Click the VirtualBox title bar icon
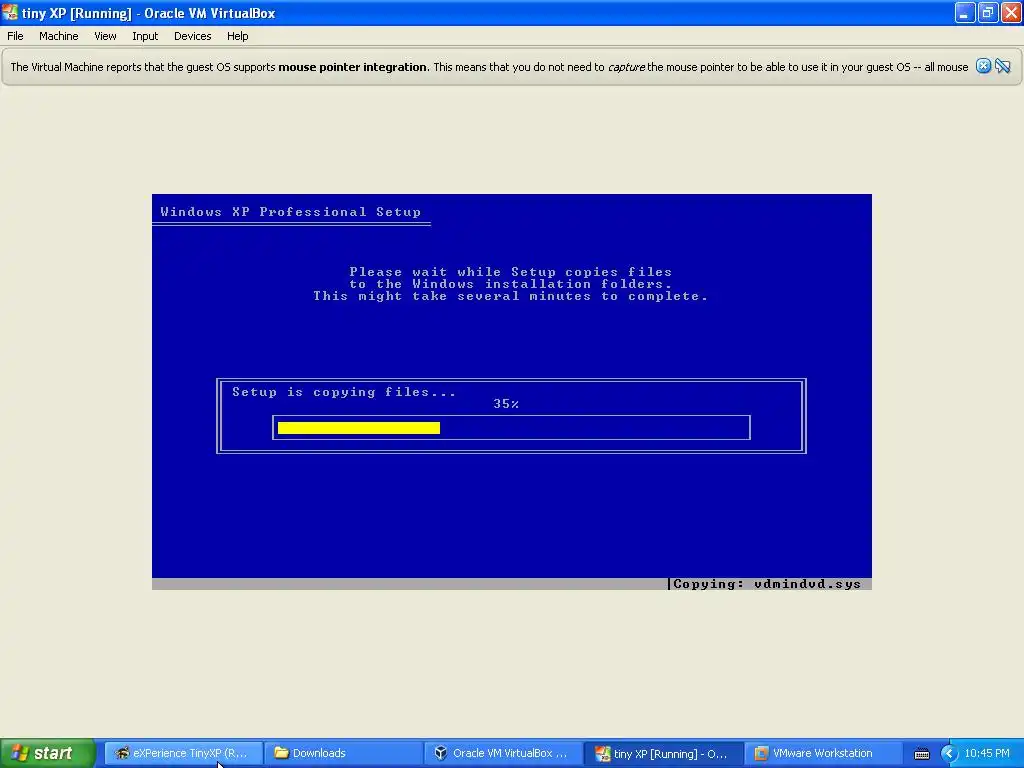The height and width of the screenshot is (768, 1024). point(10,12)
